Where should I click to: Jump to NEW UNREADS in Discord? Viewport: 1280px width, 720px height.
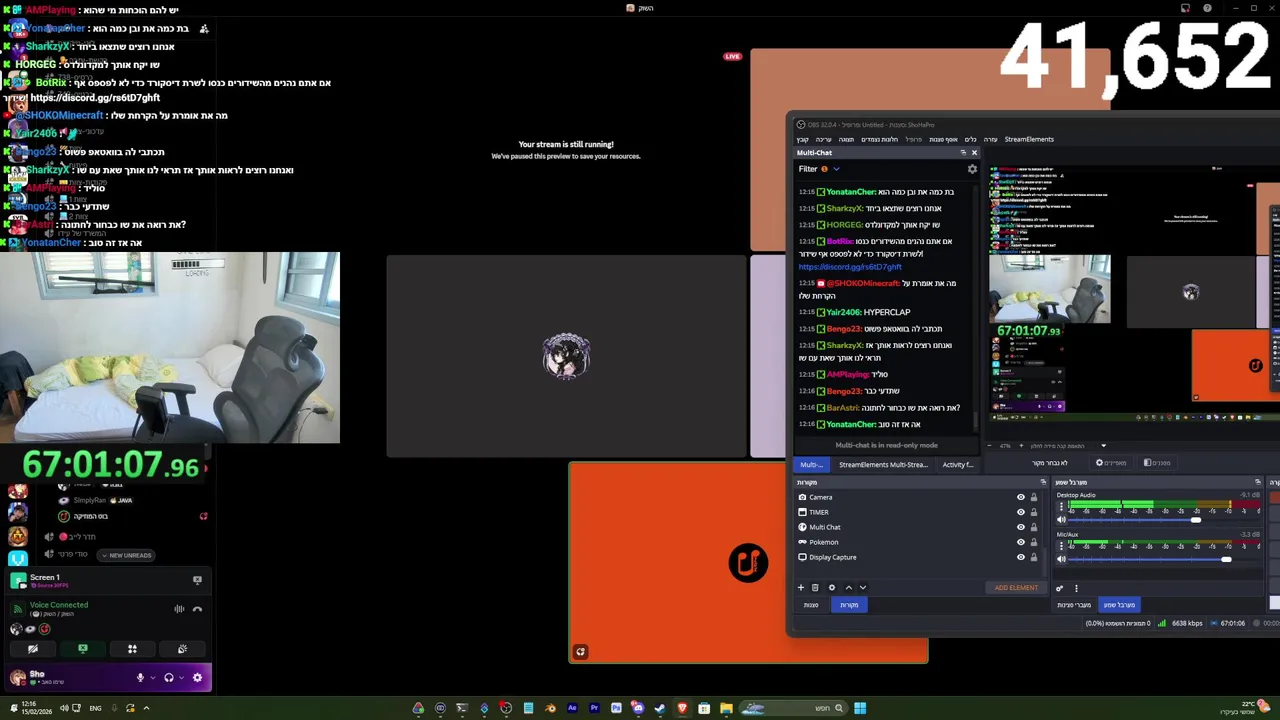tap(126, 555)
